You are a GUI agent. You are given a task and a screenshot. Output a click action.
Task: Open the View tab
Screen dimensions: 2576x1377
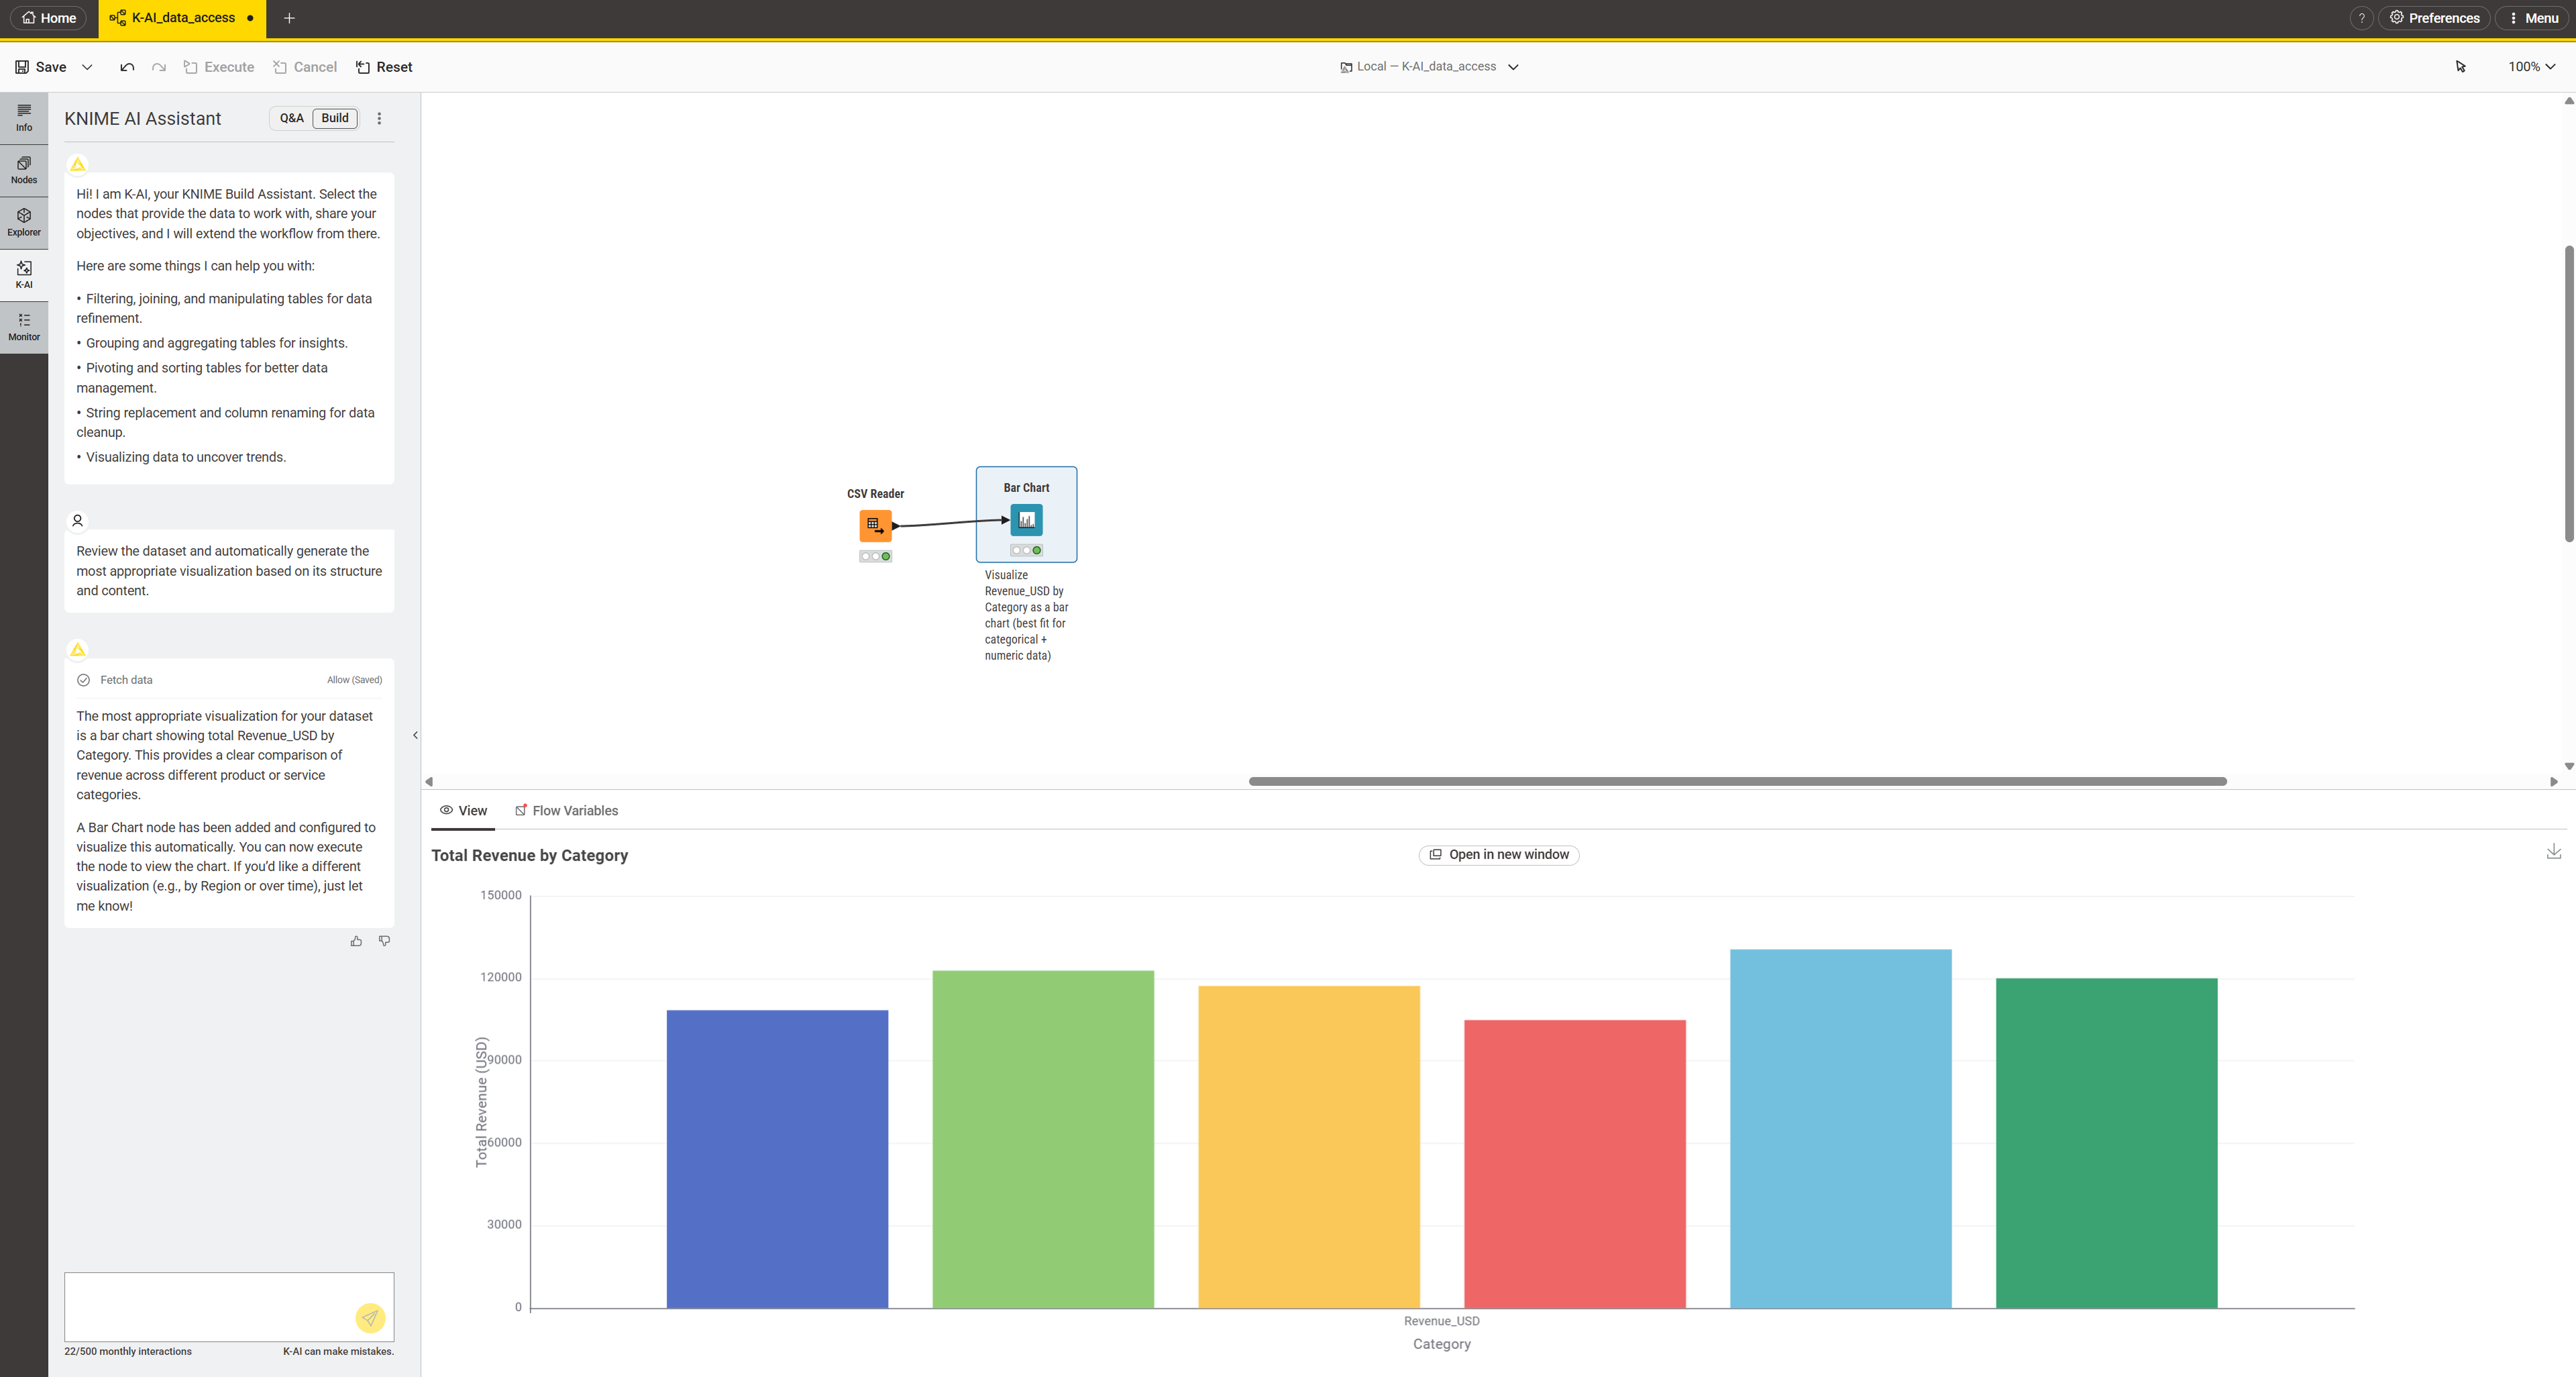pyautogui.click(x=463, y=811)
